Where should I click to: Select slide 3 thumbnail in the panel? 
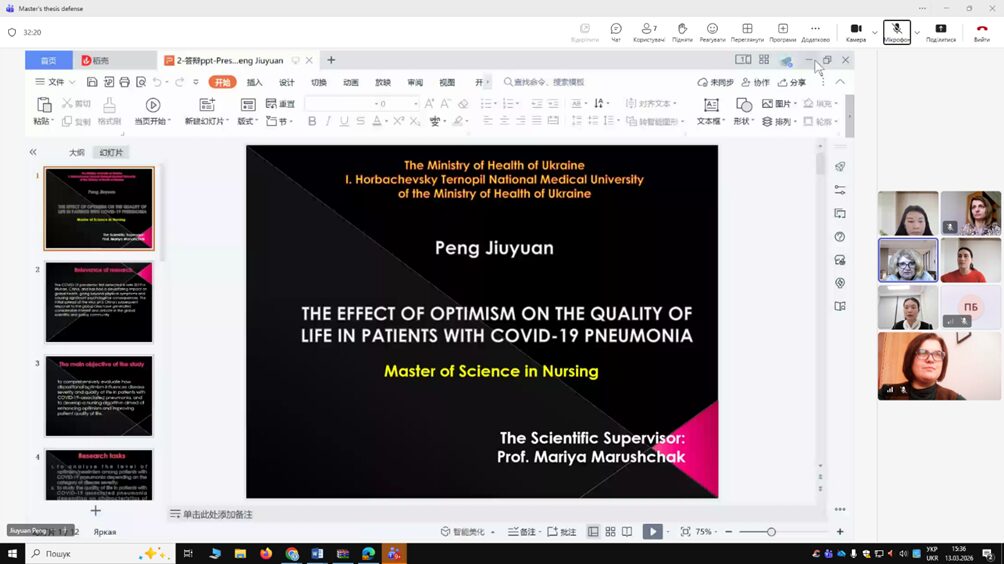coord(99,395)
